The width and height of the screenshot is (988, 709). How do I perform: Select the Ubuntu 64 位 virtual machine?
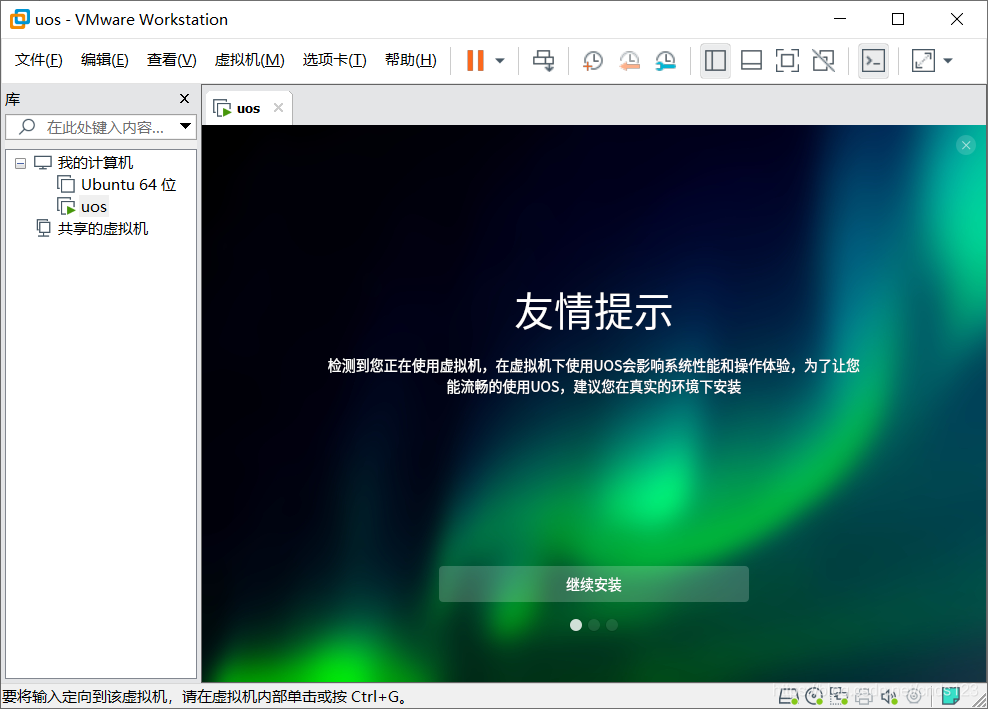129,185
